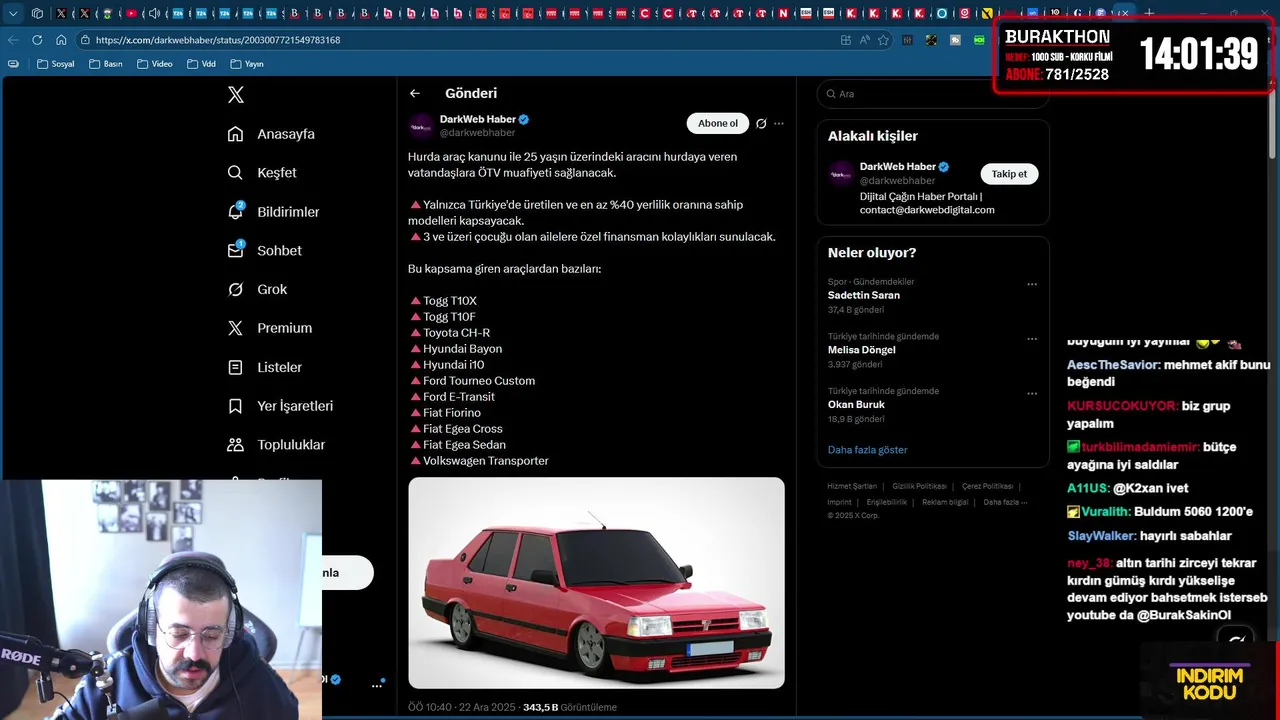This screenshot has height=720, width=1280.
Task: Open the red car image
Action: click(596, 583)
